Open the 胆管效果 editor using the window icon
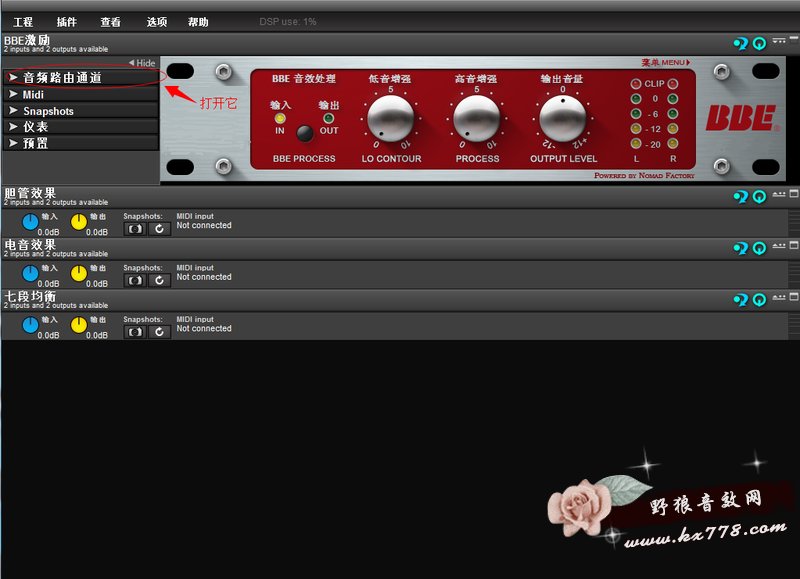The width and height of the screenshot is (800, 579). coord(794,194)
